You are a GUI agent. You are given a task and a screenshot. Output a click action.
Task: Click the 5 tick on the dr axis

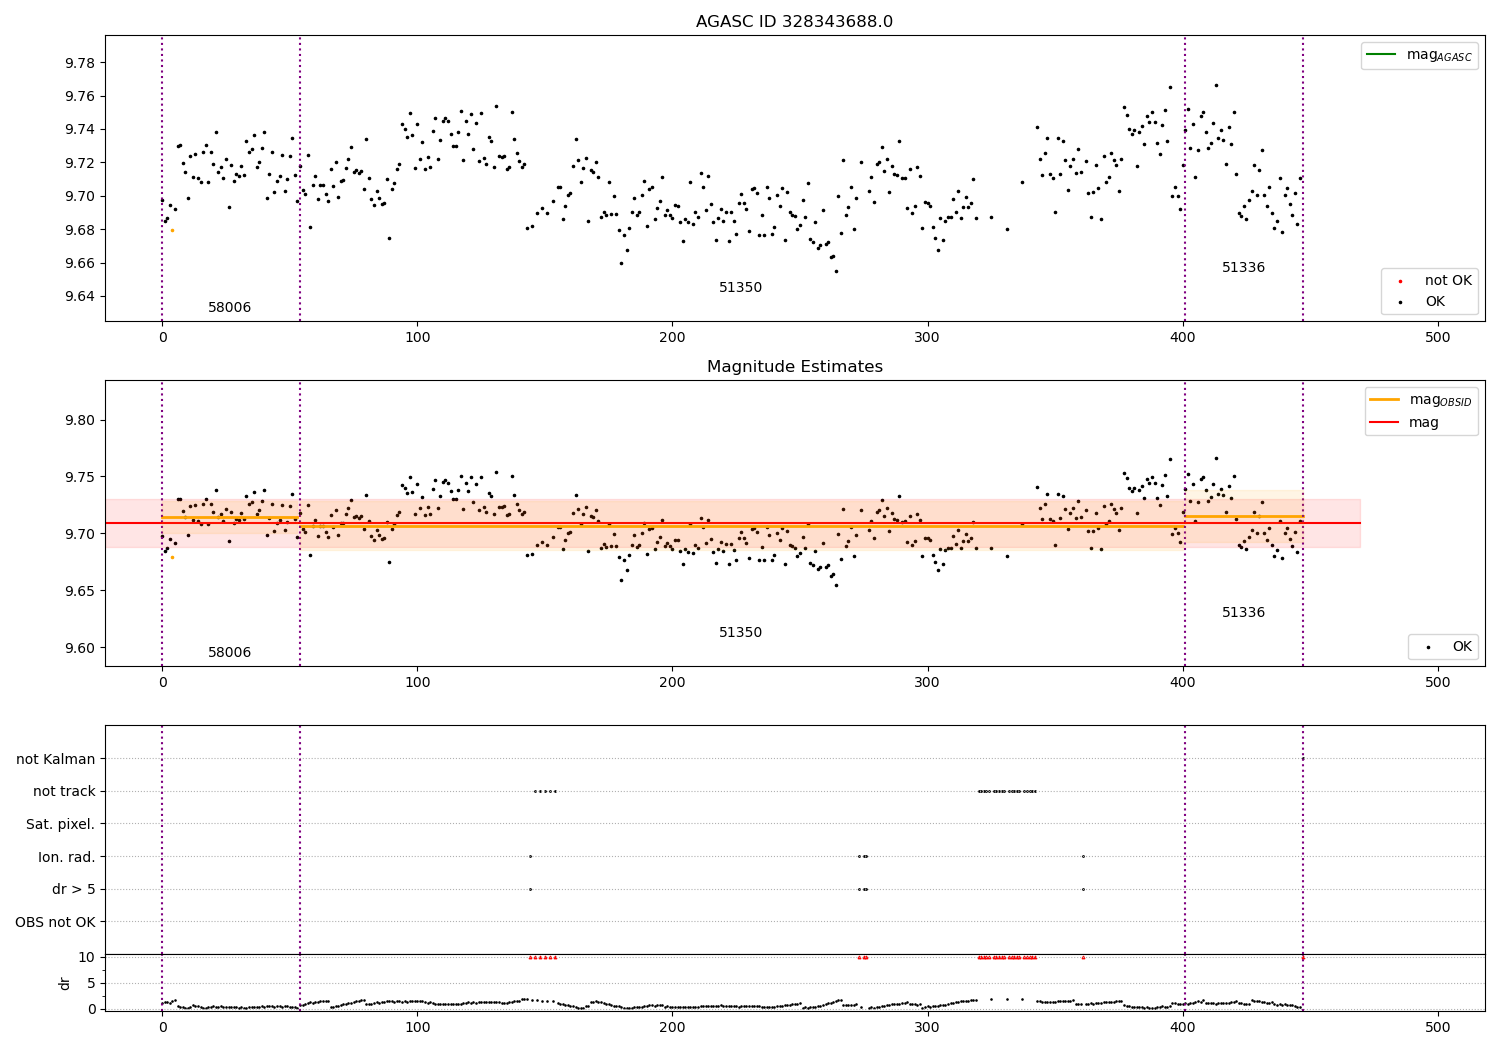[x=91, y=984]
